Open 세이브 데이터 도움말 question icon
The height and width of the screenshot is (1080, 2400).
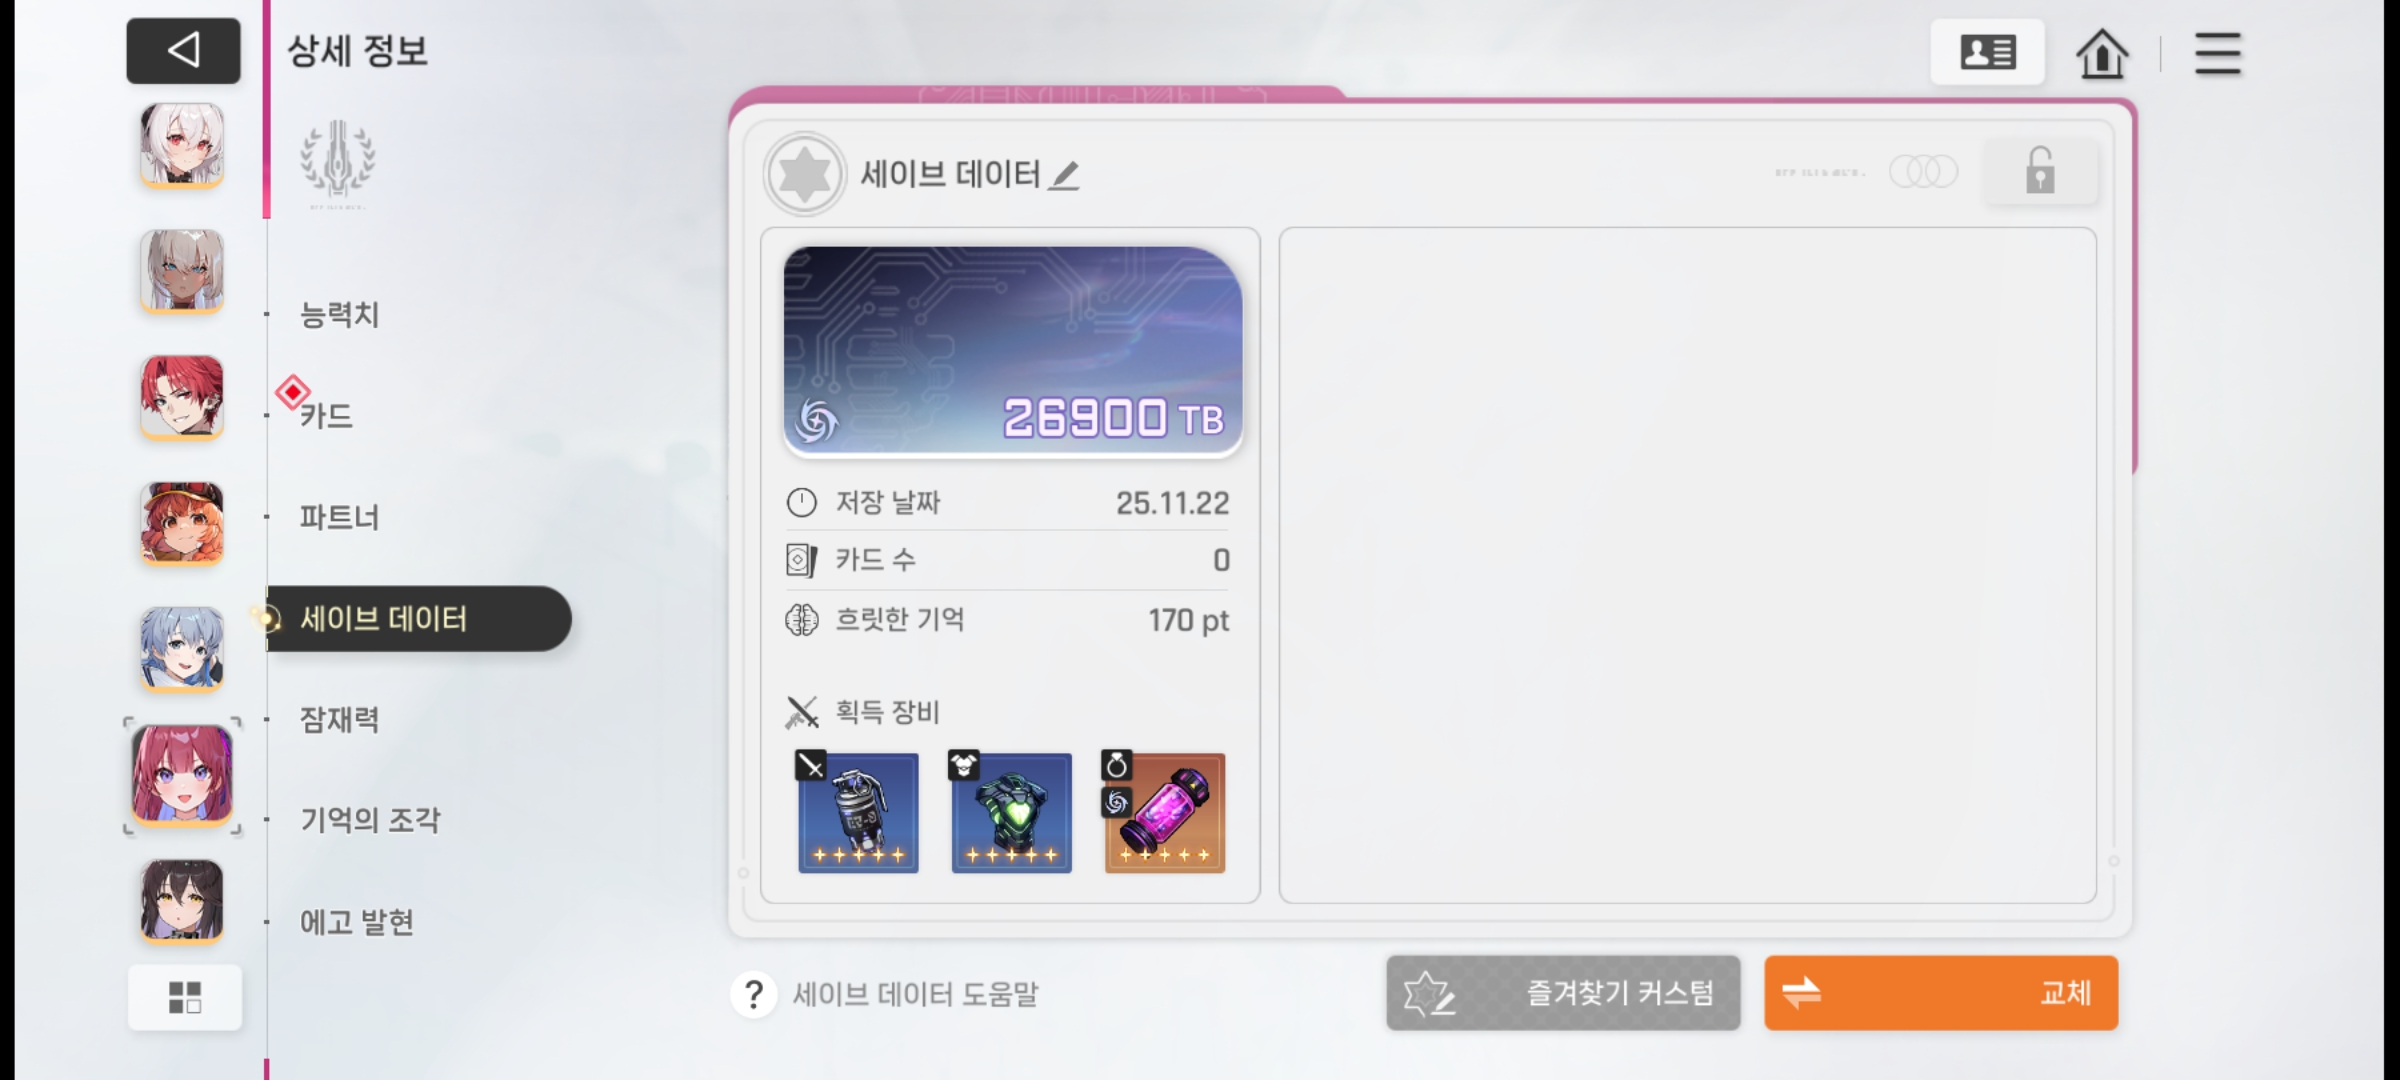[754, 995]
